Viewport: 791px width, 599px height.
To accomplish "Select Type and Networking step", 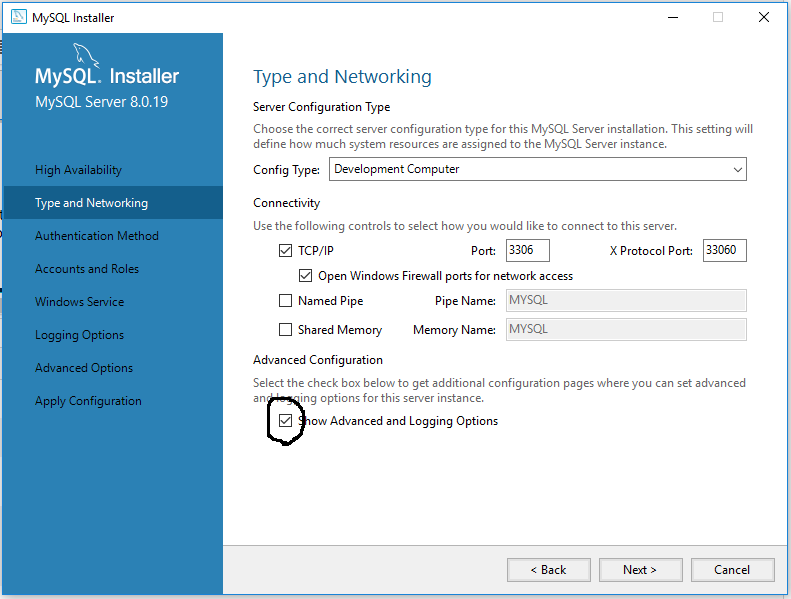I will pyautogui.click(x=112, y=203).
